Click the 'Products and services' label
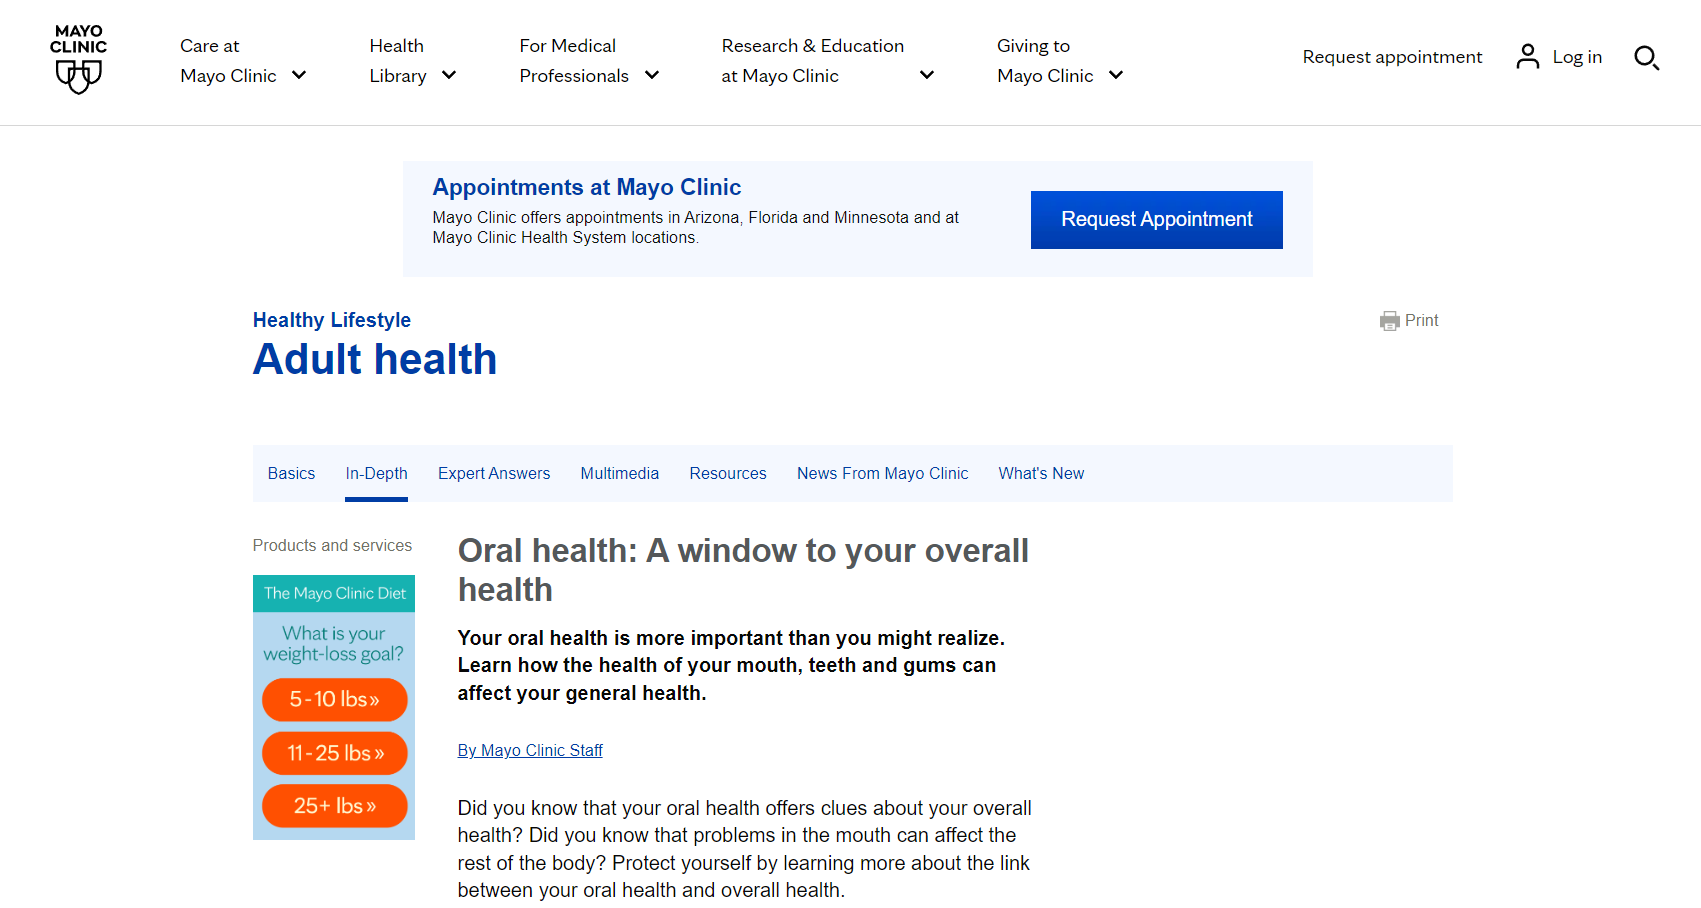The image size is (1701, 908). tap(332, 545)
